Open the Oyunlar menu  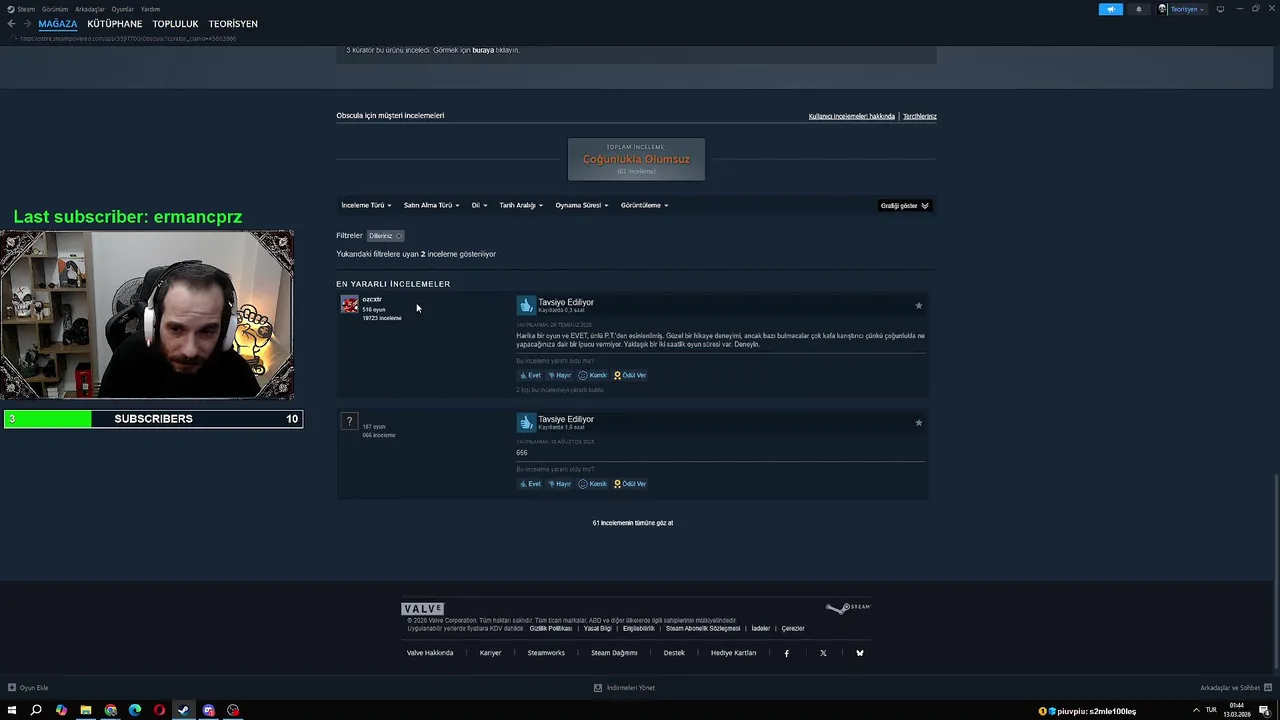pyautogui.click(x=123, y=9)
